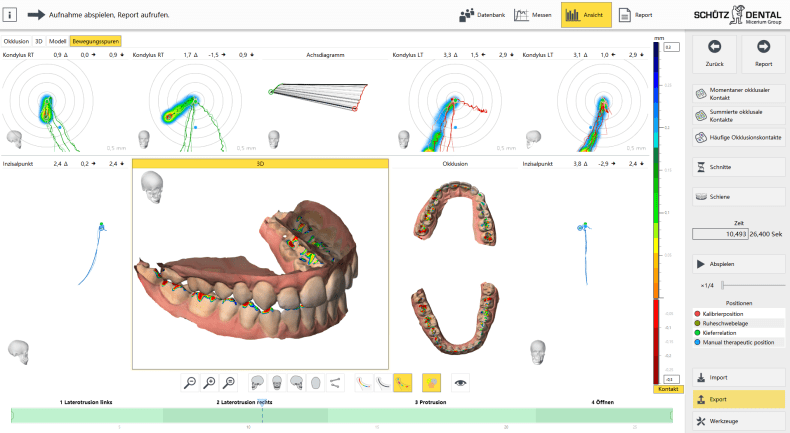Click skull icon in Achsdiagramm panel
The height and width of the screenshot is (433, 790).
[274, 139]
